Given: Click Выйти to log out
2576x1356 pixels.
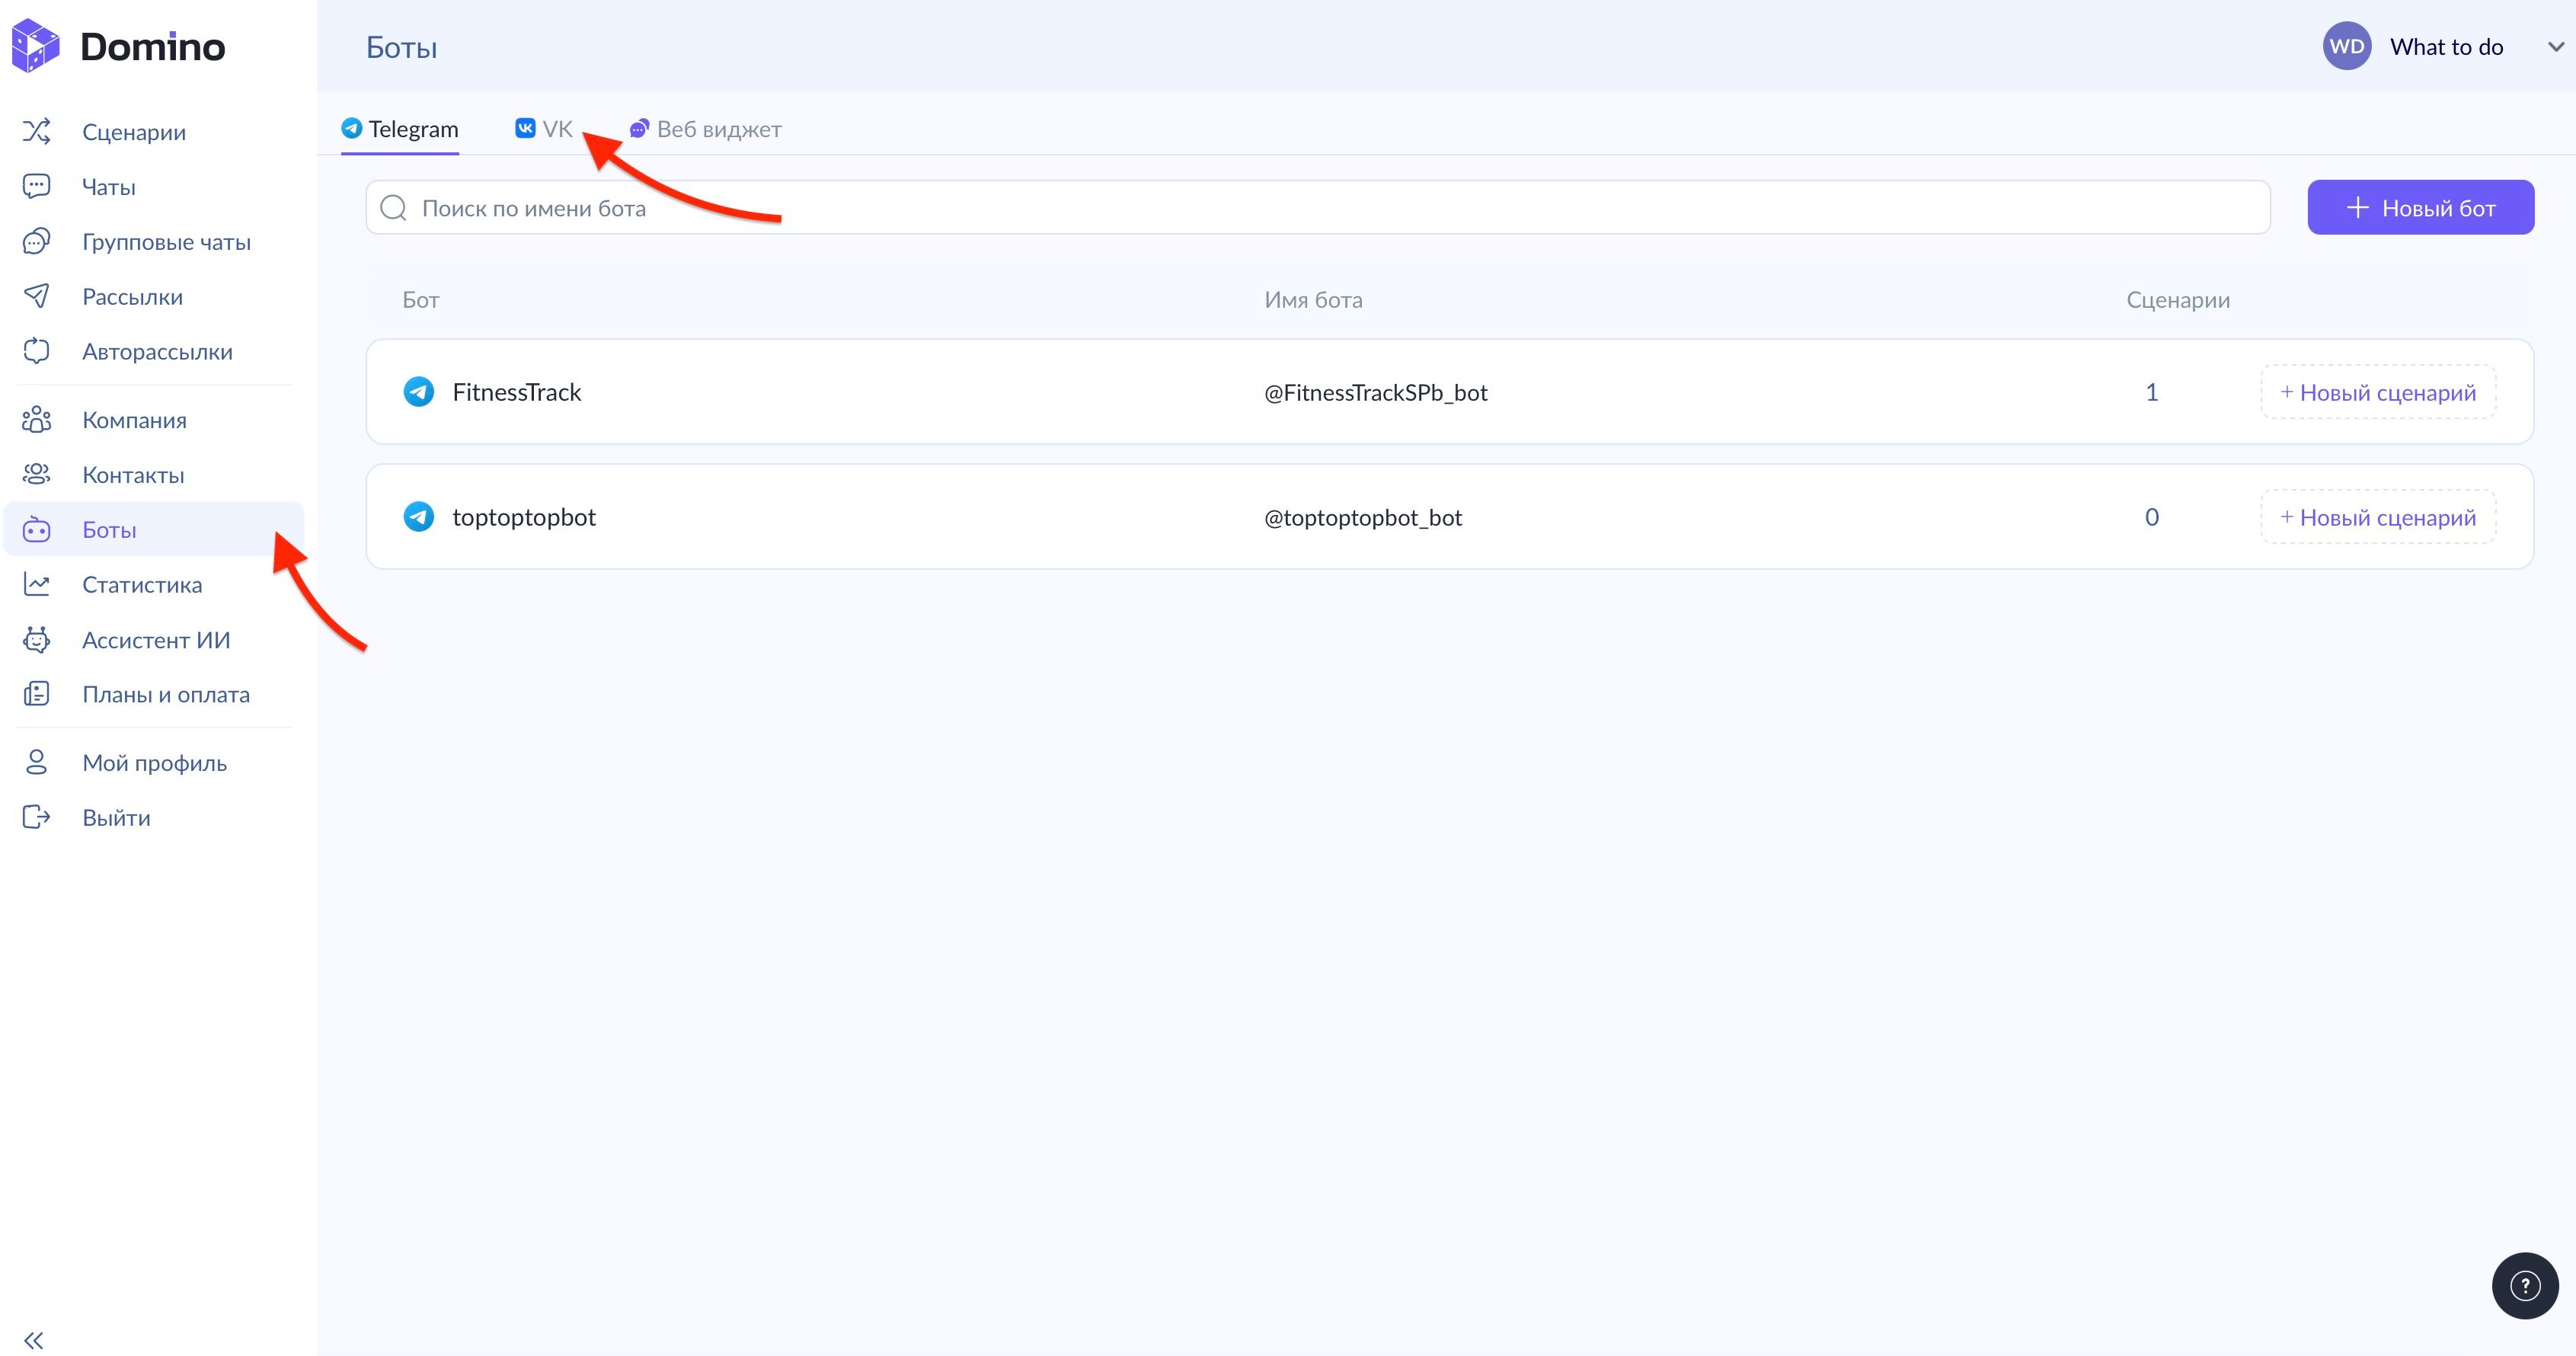Looking at the screenshot, I should coord(116,818).
